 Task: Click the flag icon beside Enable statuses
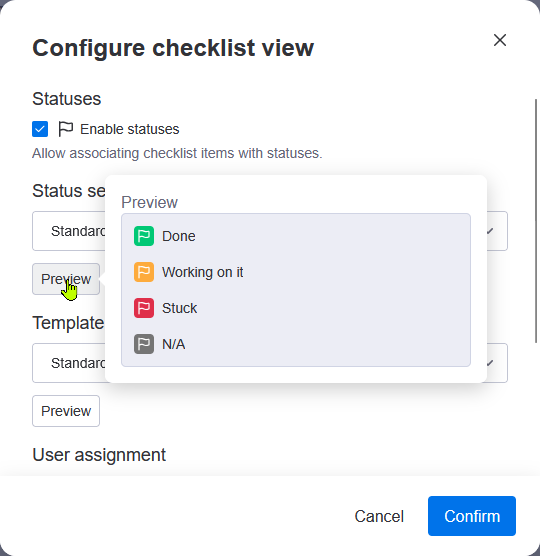click(x=66, y=129)
